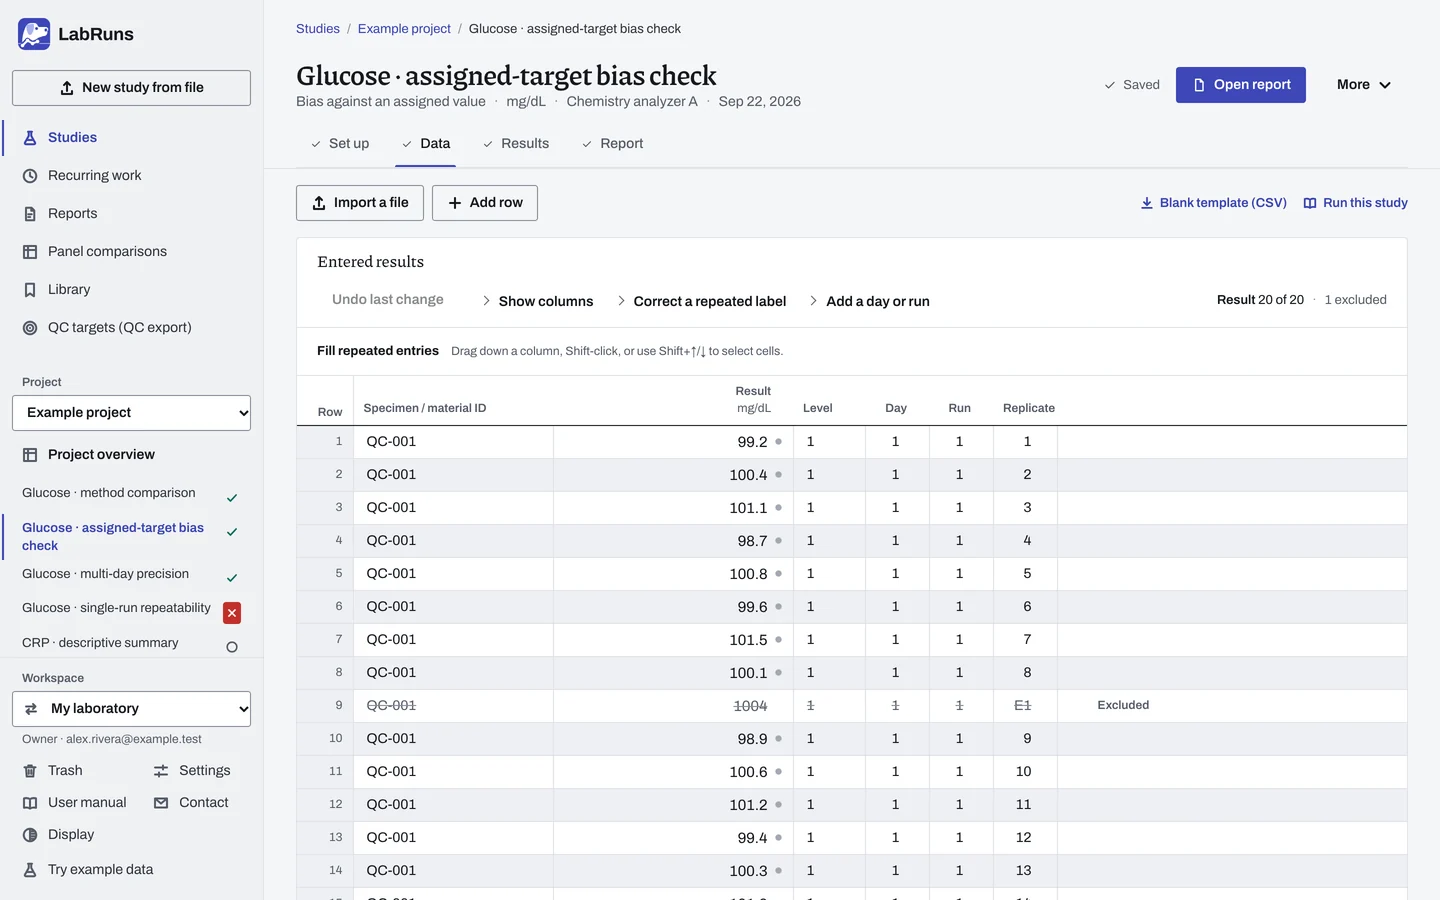Open Glucose · multi-day precision study
Screen dimensions: 1440x900
point(106,574)
